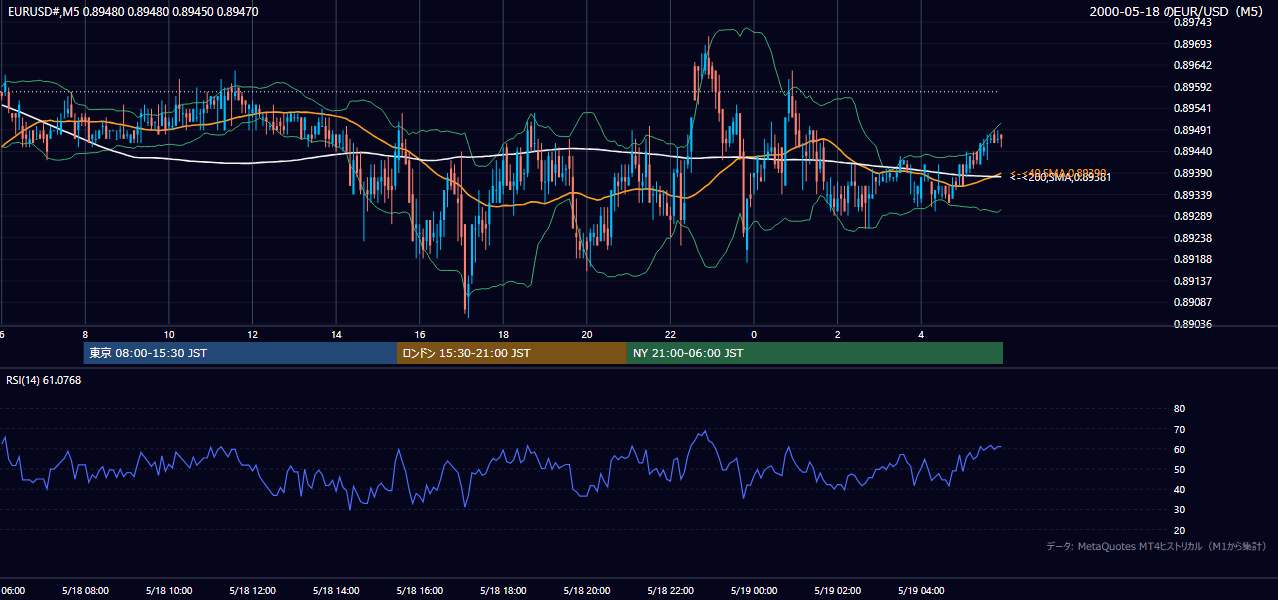Click the 0.89592 price axis label

(x=1191, y=87)
